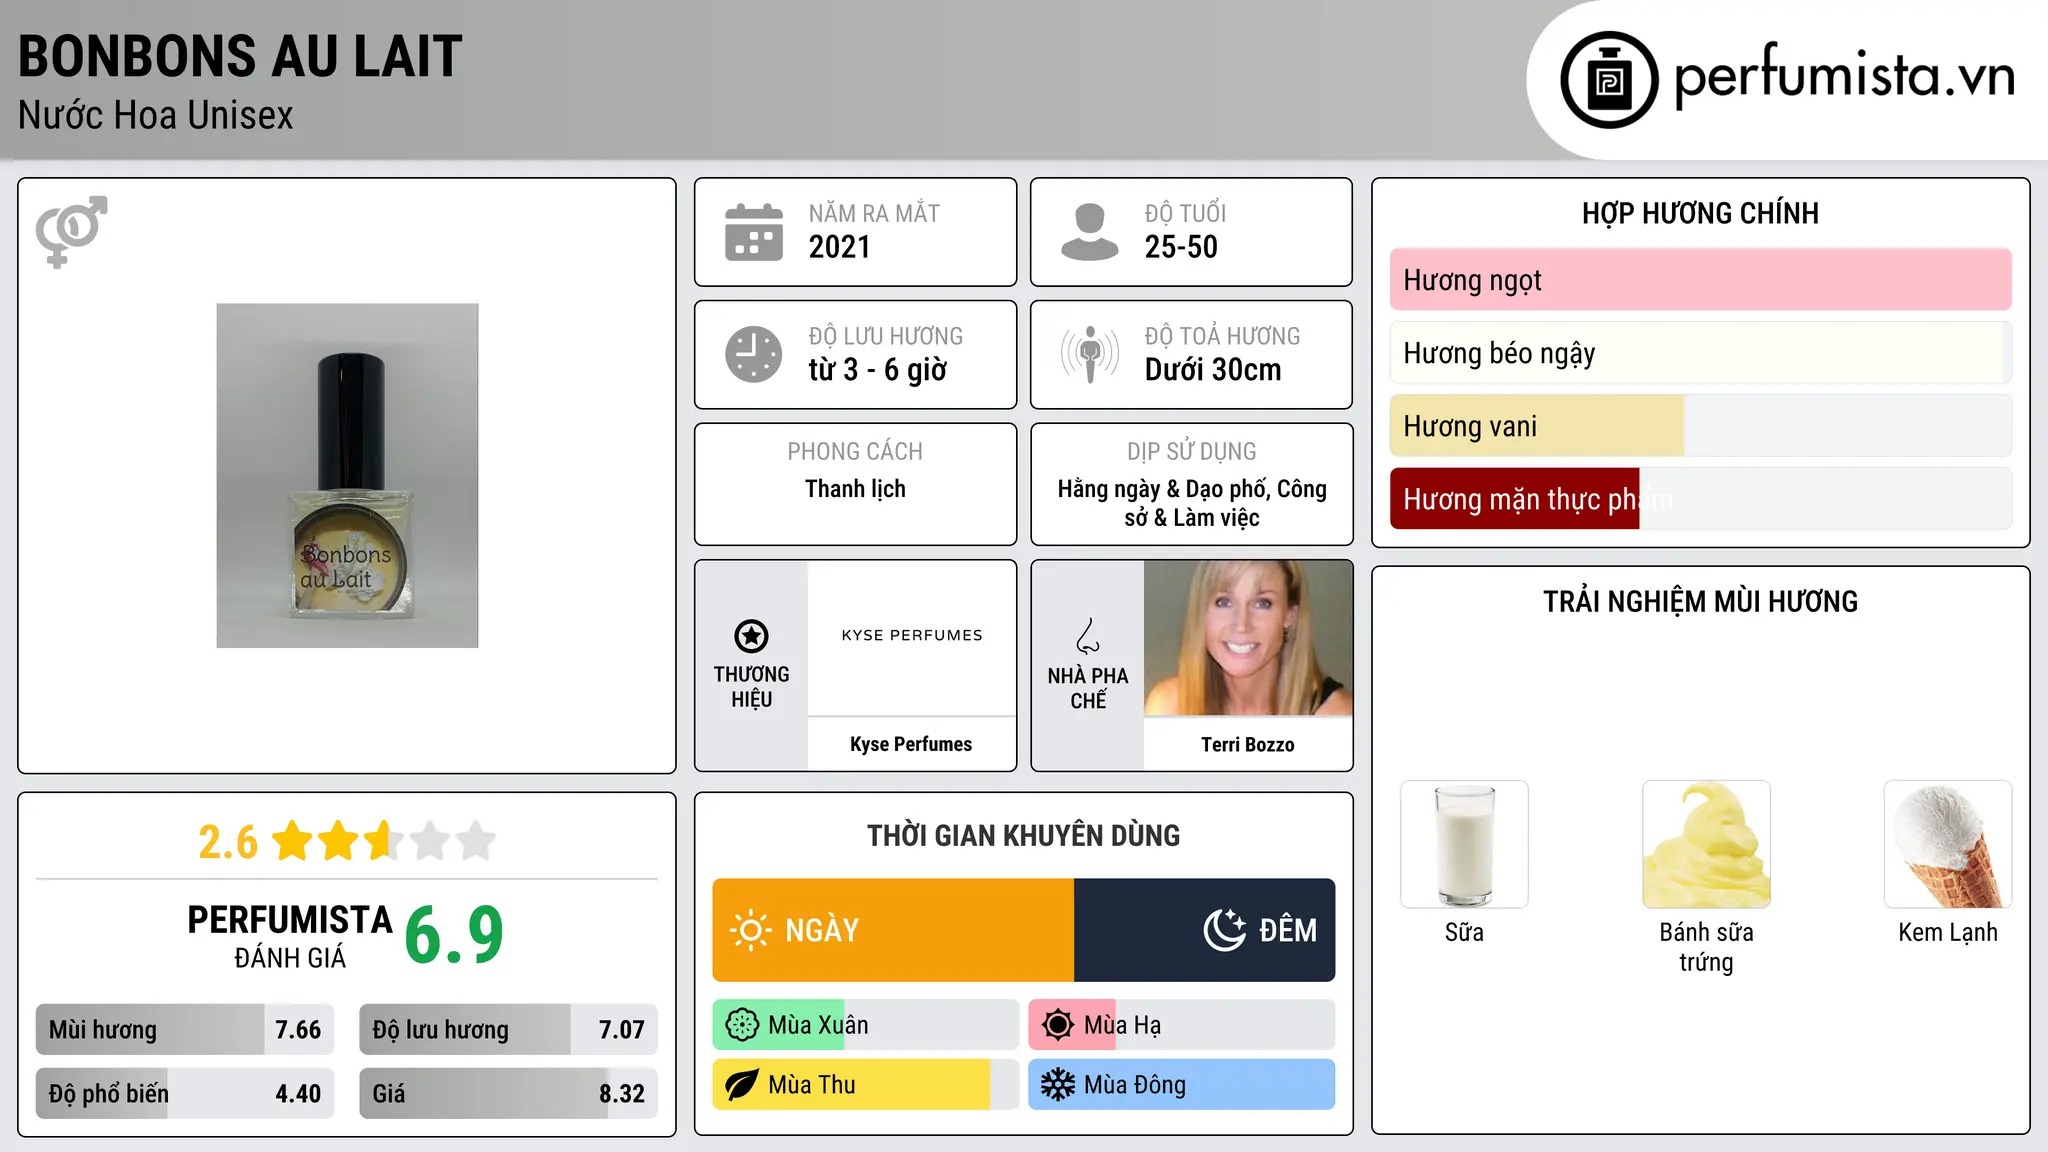The width and height of the screenshot is (2048, 1152).
Task: Click the PERFUMISTA ĐÁNH GIÁ label
Action: click(290, 936)
